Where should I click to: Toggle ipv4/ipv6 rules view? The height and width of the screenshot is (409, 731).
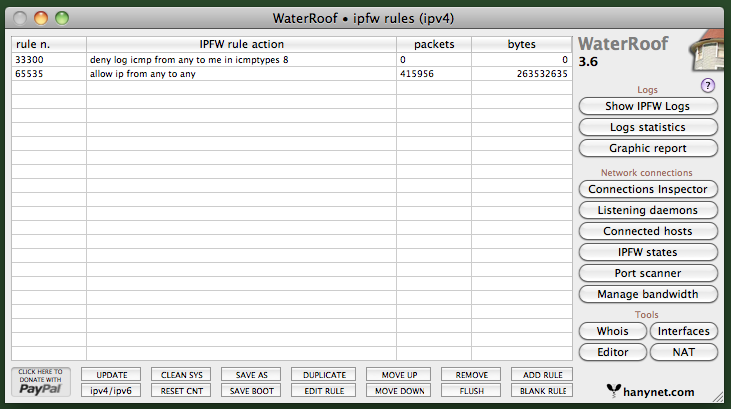[x=111, y=391]
